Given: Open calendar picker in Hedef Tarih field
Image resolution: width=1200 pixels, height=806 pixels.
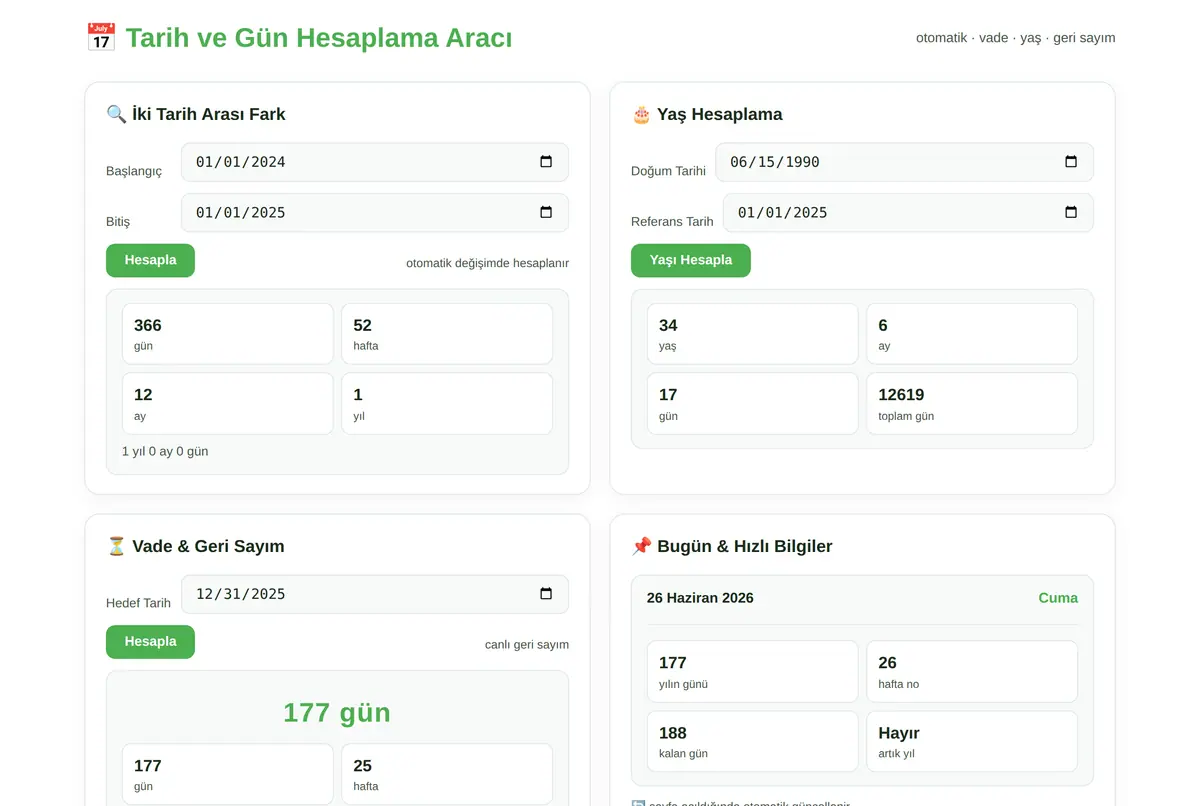Looking at the screenshot, I should pyautogui.click(x=546, y=594).
